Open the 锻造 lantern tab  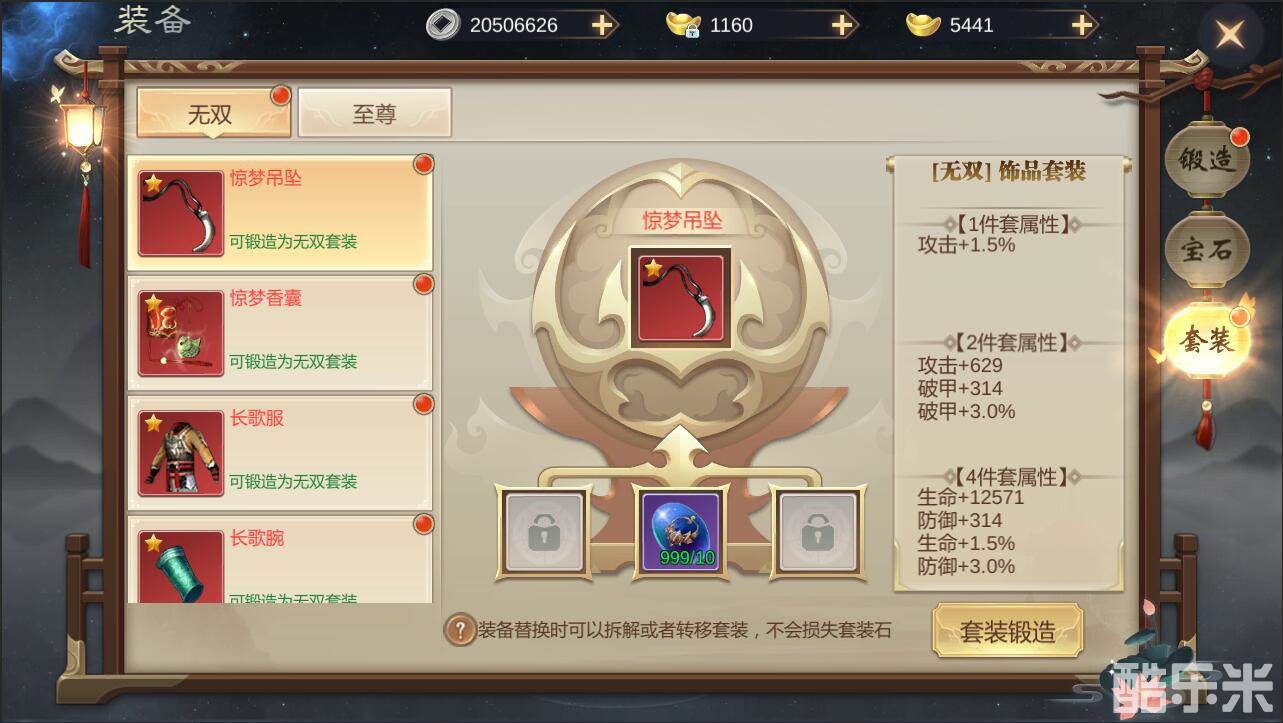click(1207, 161)
